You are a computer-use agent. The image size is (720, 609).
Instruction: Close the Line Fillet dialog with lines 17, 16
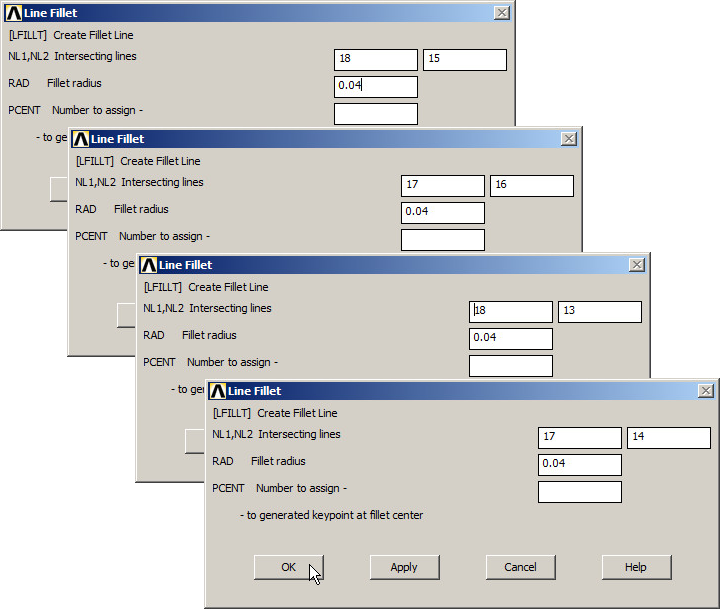click(569, 139)
